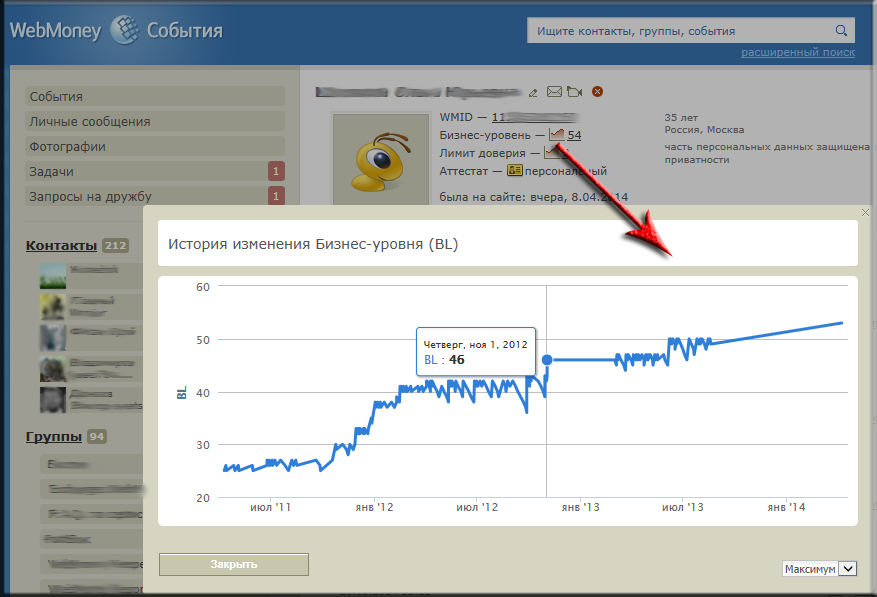Image resolution: width=877 pixels, height=597 pixels.
Task: Click the Аттестат label
Action: (x=464, y=171)
